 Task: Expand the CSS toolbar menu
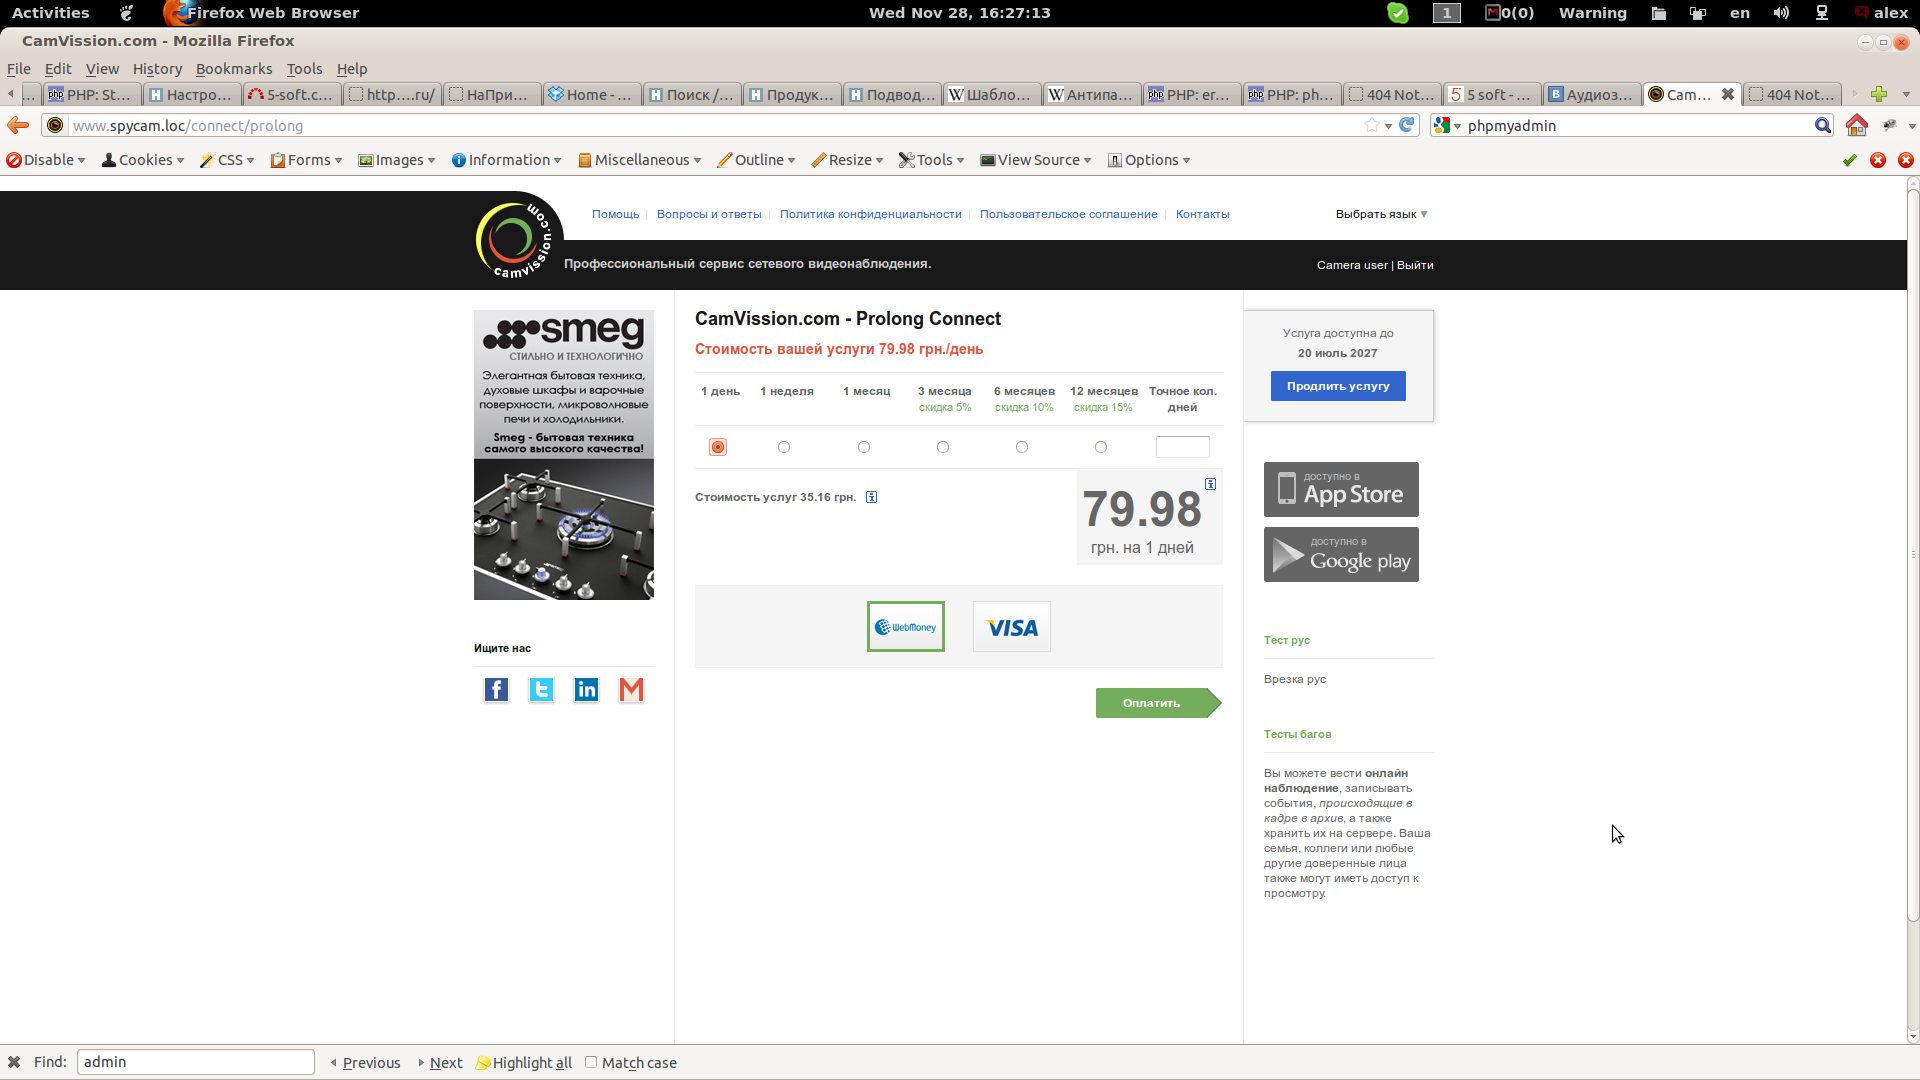227,160
